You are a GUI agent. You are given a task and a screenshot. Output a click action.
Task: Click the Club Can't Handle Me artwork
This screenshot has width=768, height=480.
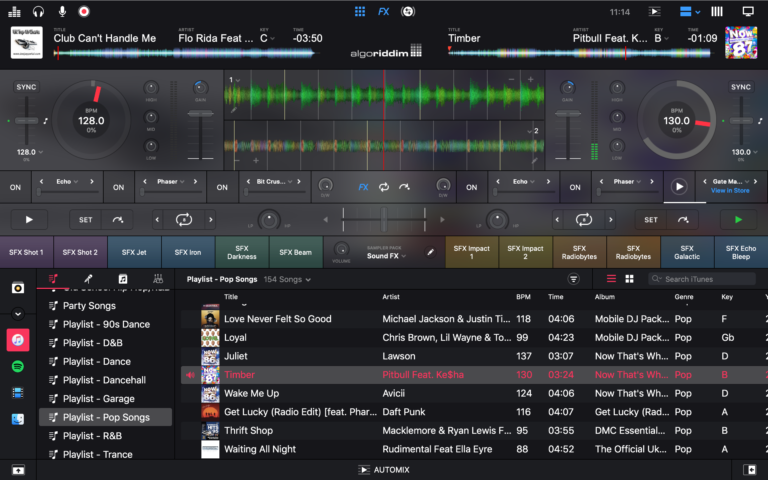pyautogui.click(x=26, y=43)
